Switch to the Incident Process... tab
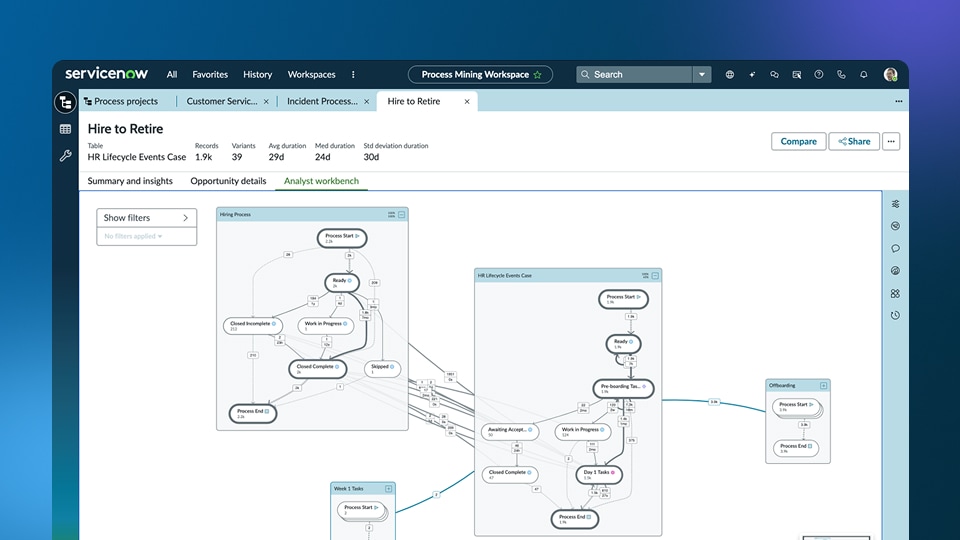Screen dimensions: 960x540 coord(322,102)
